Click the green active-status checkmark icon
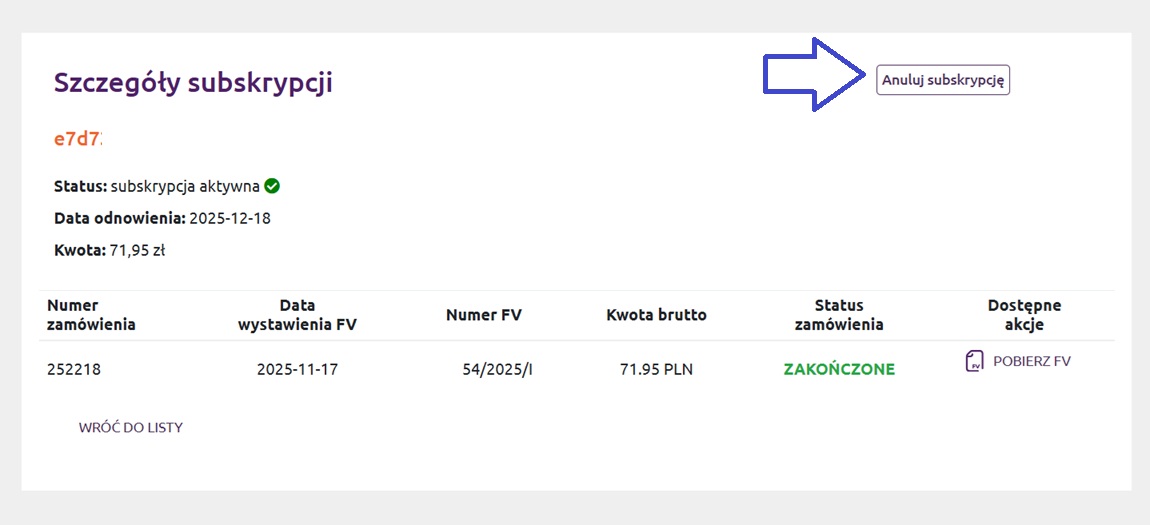Image resolution: width=1150 pixels, height=525 pixels. (x=272, y=186)
